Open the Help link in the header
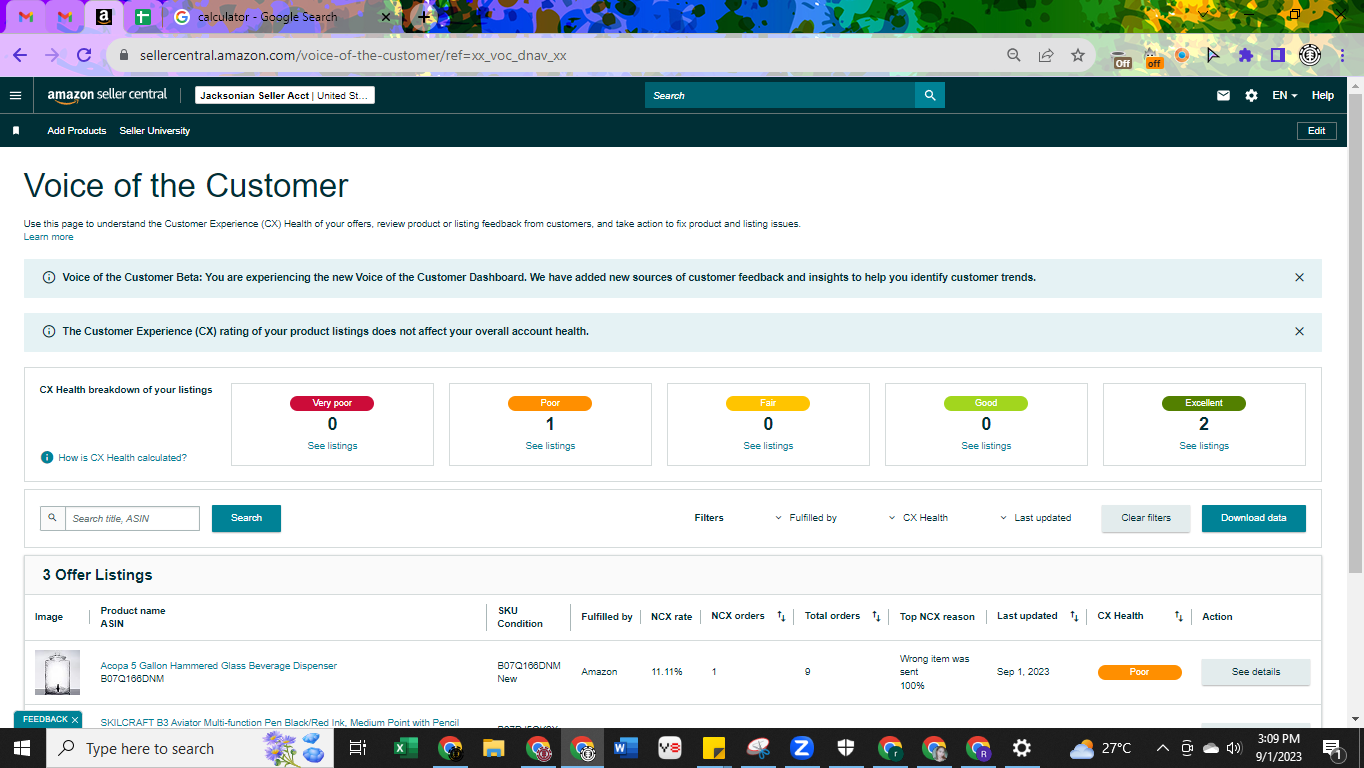This screenshot has height=768, width=1364. (1323, 96)
